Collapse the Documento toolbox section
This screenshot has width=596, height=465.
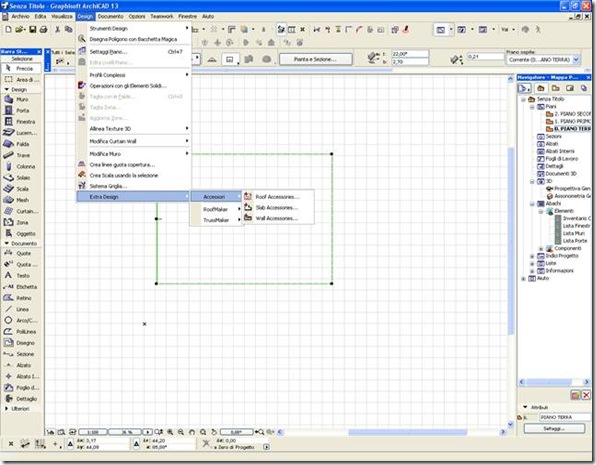coord(6,243)
